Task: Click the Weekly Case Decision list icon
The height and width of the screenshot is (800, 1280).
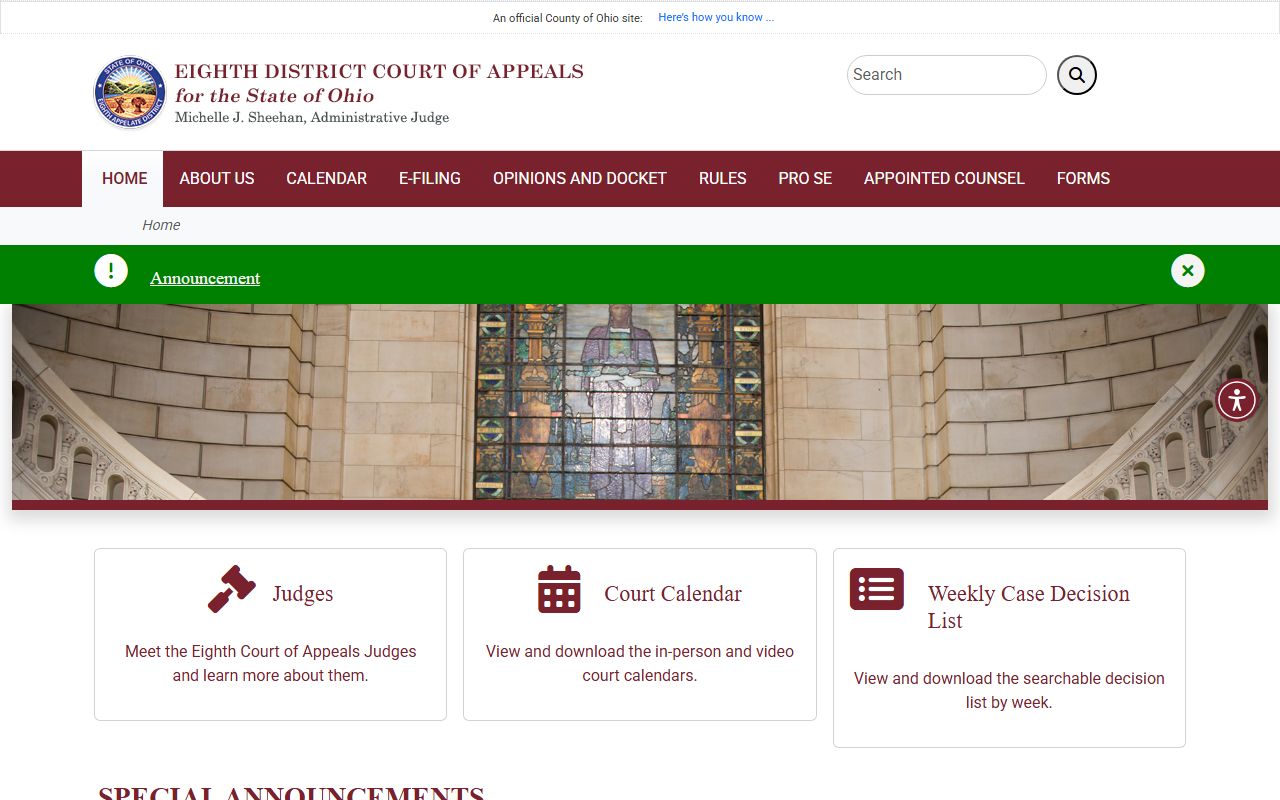Action: pos(877,589)
